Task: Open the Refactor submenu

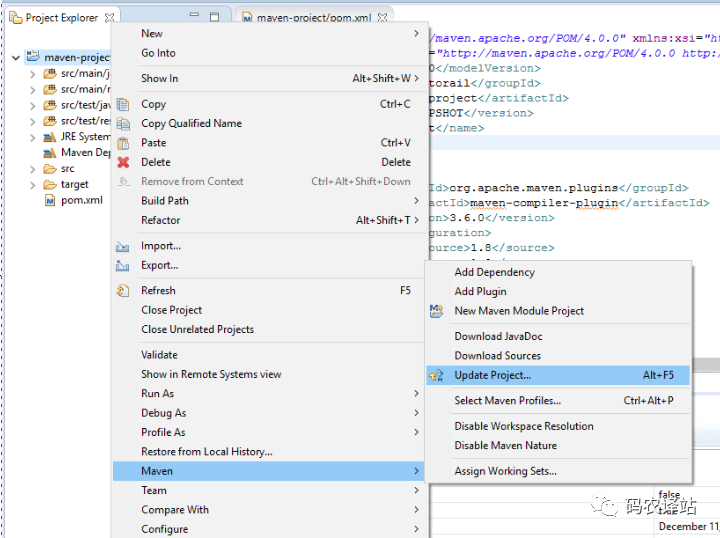Action: click(x=268, y=220)
